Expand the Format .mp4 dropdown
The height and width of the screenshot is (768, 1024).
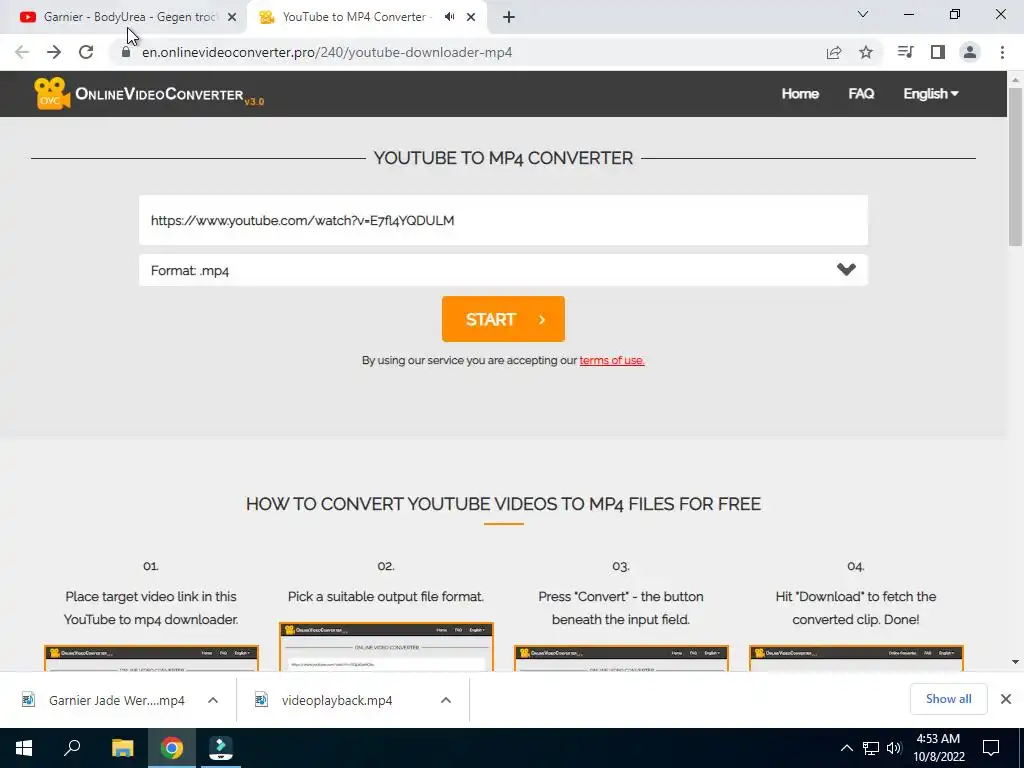(x=503, y=270)
